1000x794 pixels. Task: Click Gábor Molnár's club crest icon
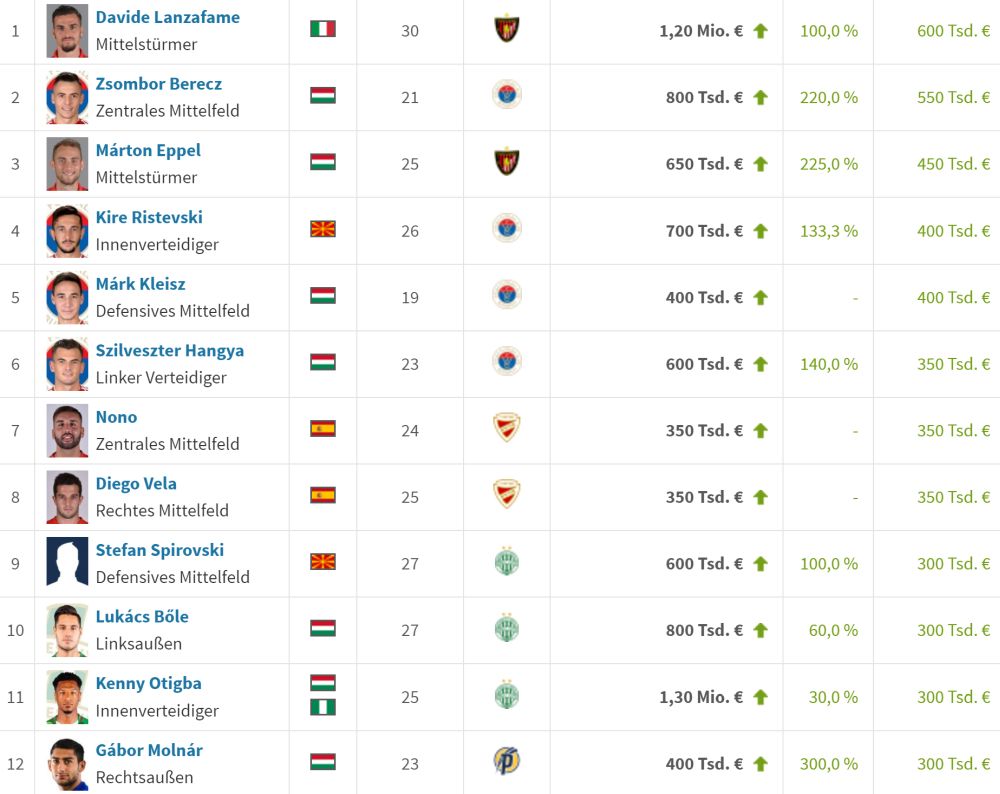507,761
